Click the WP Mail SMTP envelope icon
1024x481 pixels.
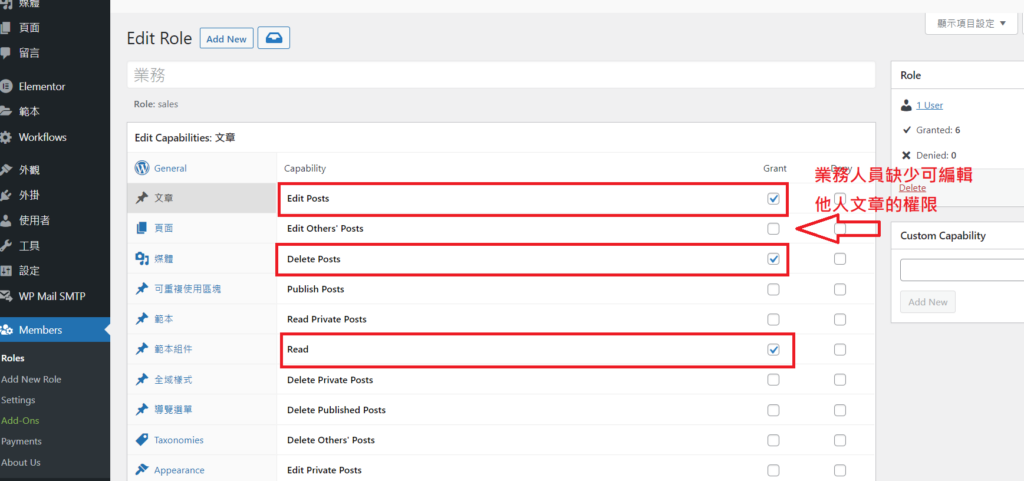click(7, 296)
